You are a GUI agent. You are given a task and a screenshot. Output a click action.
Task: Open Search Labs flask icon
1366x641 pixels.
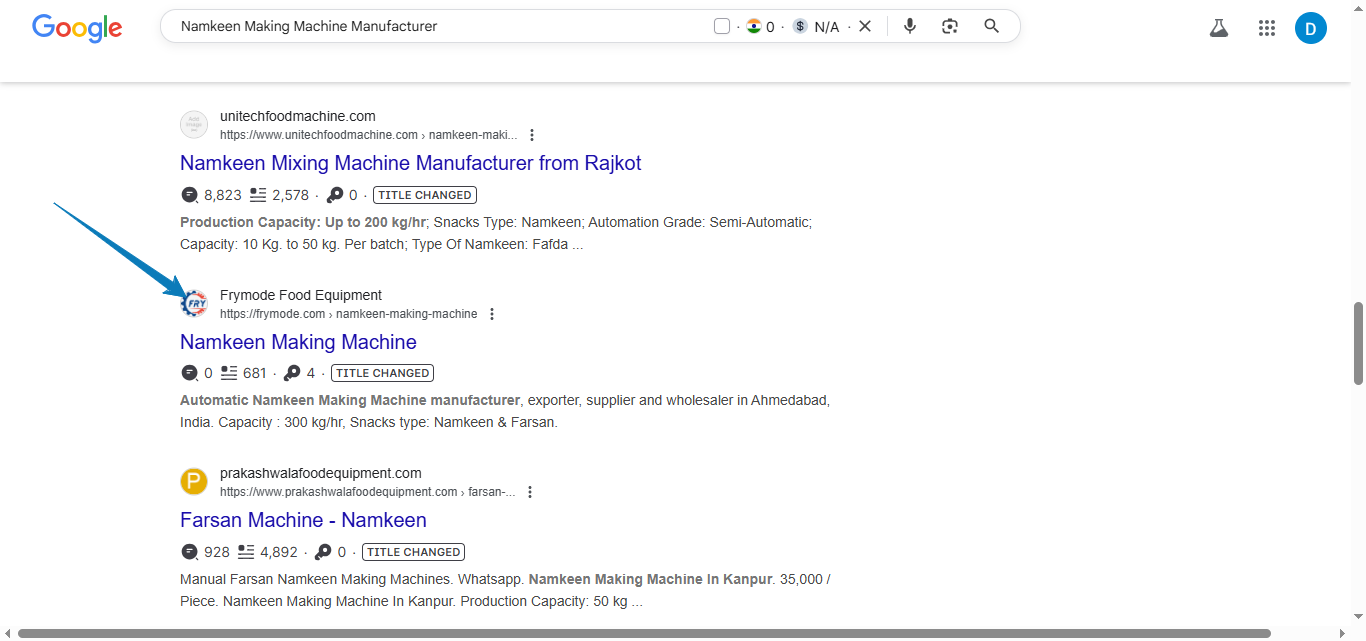click(x=1218, y=28)
